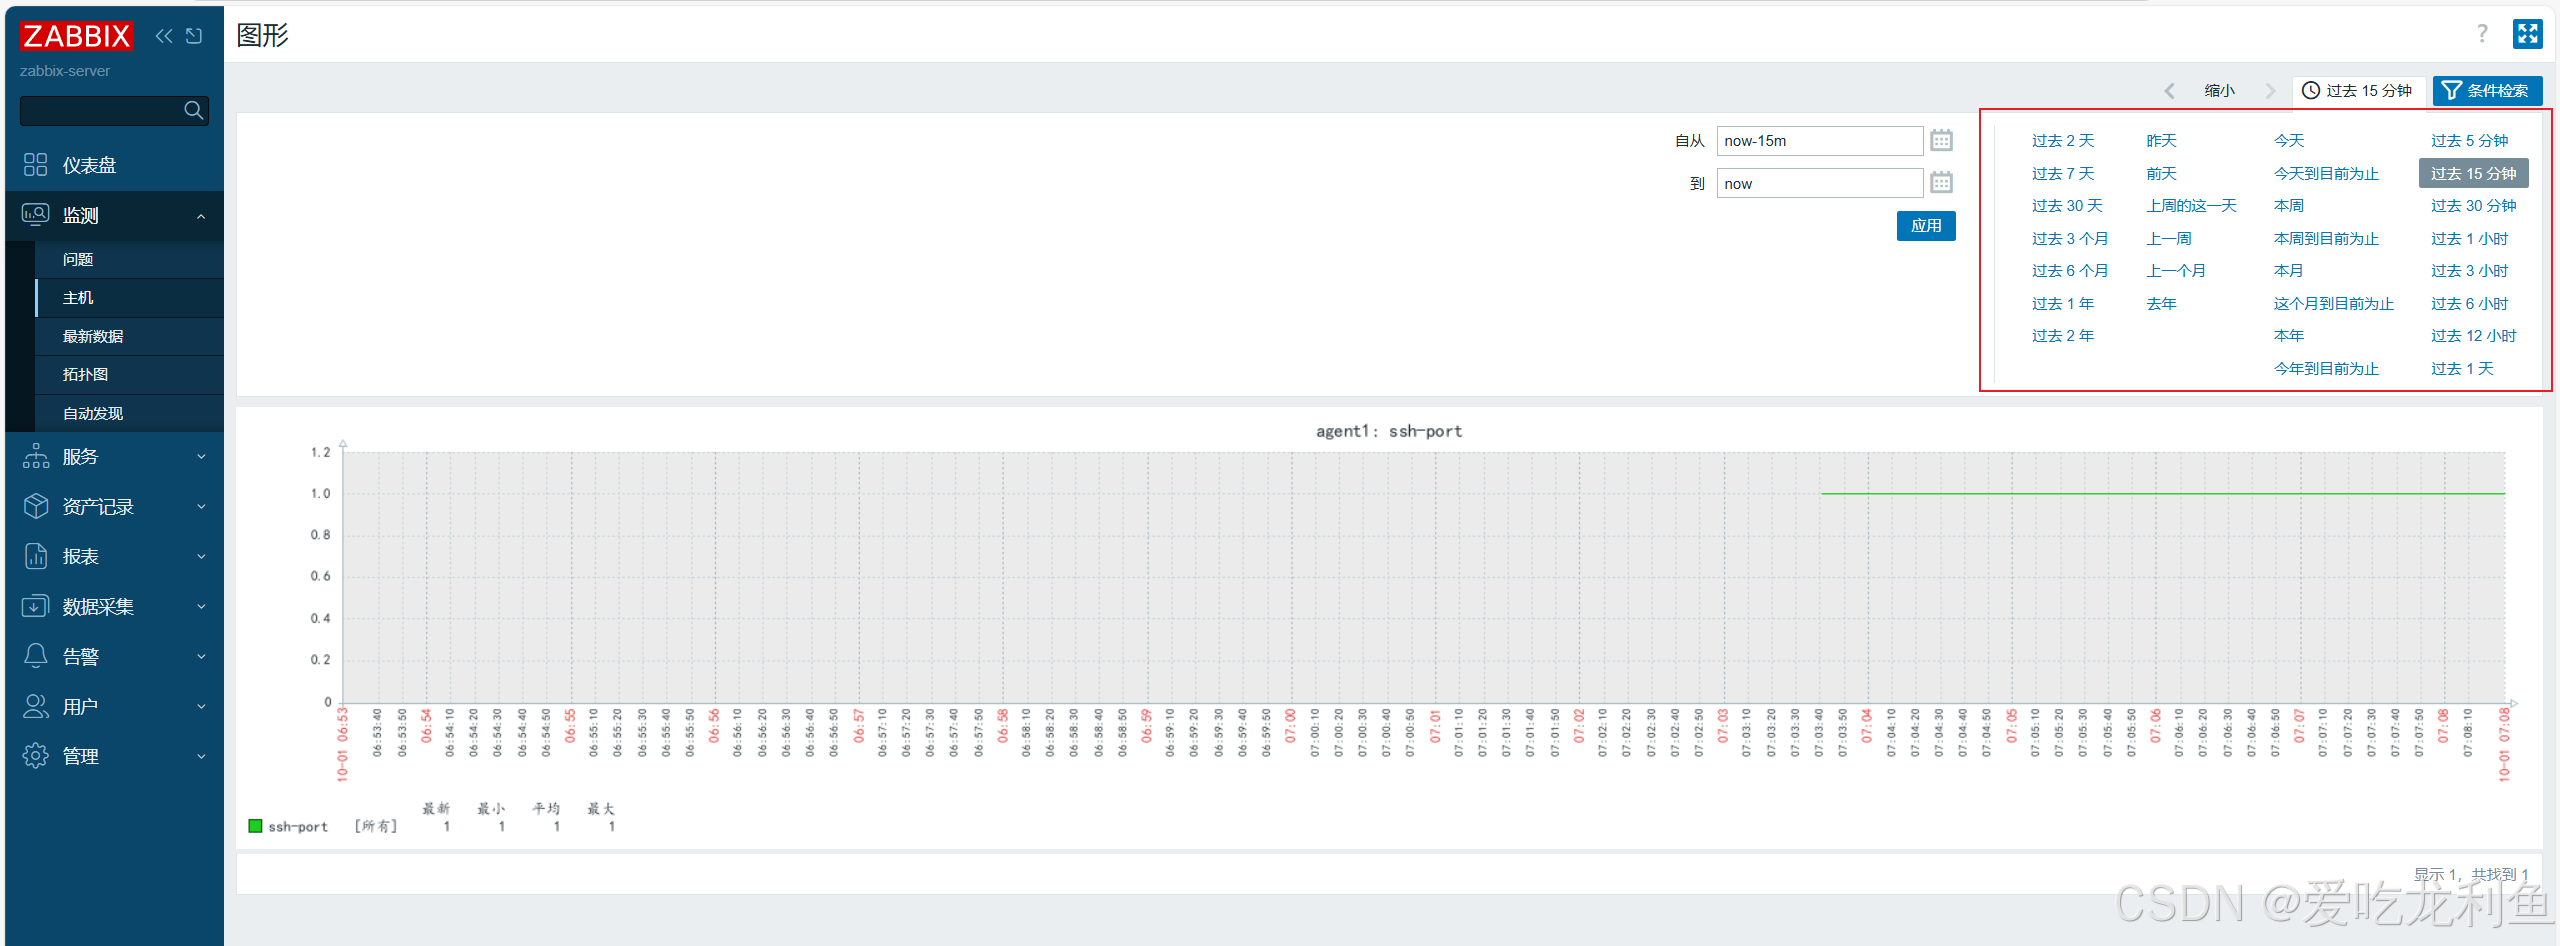Image resolution: width=2560 pixels, height=946 pixels.
Task: Click the 到 input field with now
Action: [1819, 184]
